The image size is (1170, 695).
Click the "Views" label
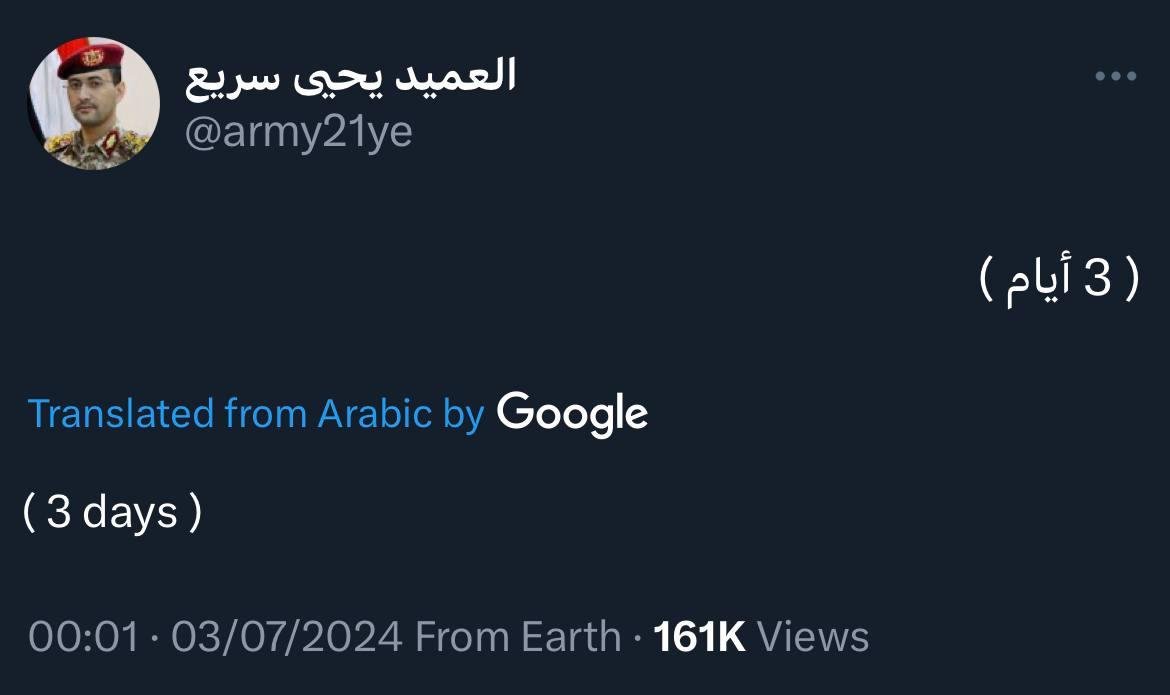tap(813, 637)
